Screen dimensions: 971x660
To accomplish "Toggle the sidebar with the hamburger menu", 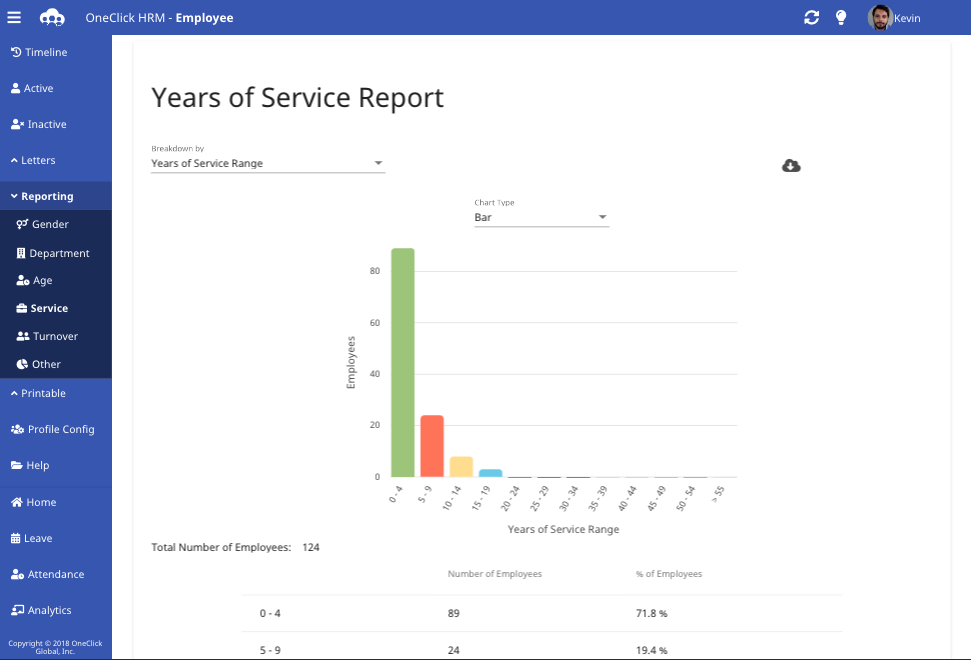I will pos(14,16).
